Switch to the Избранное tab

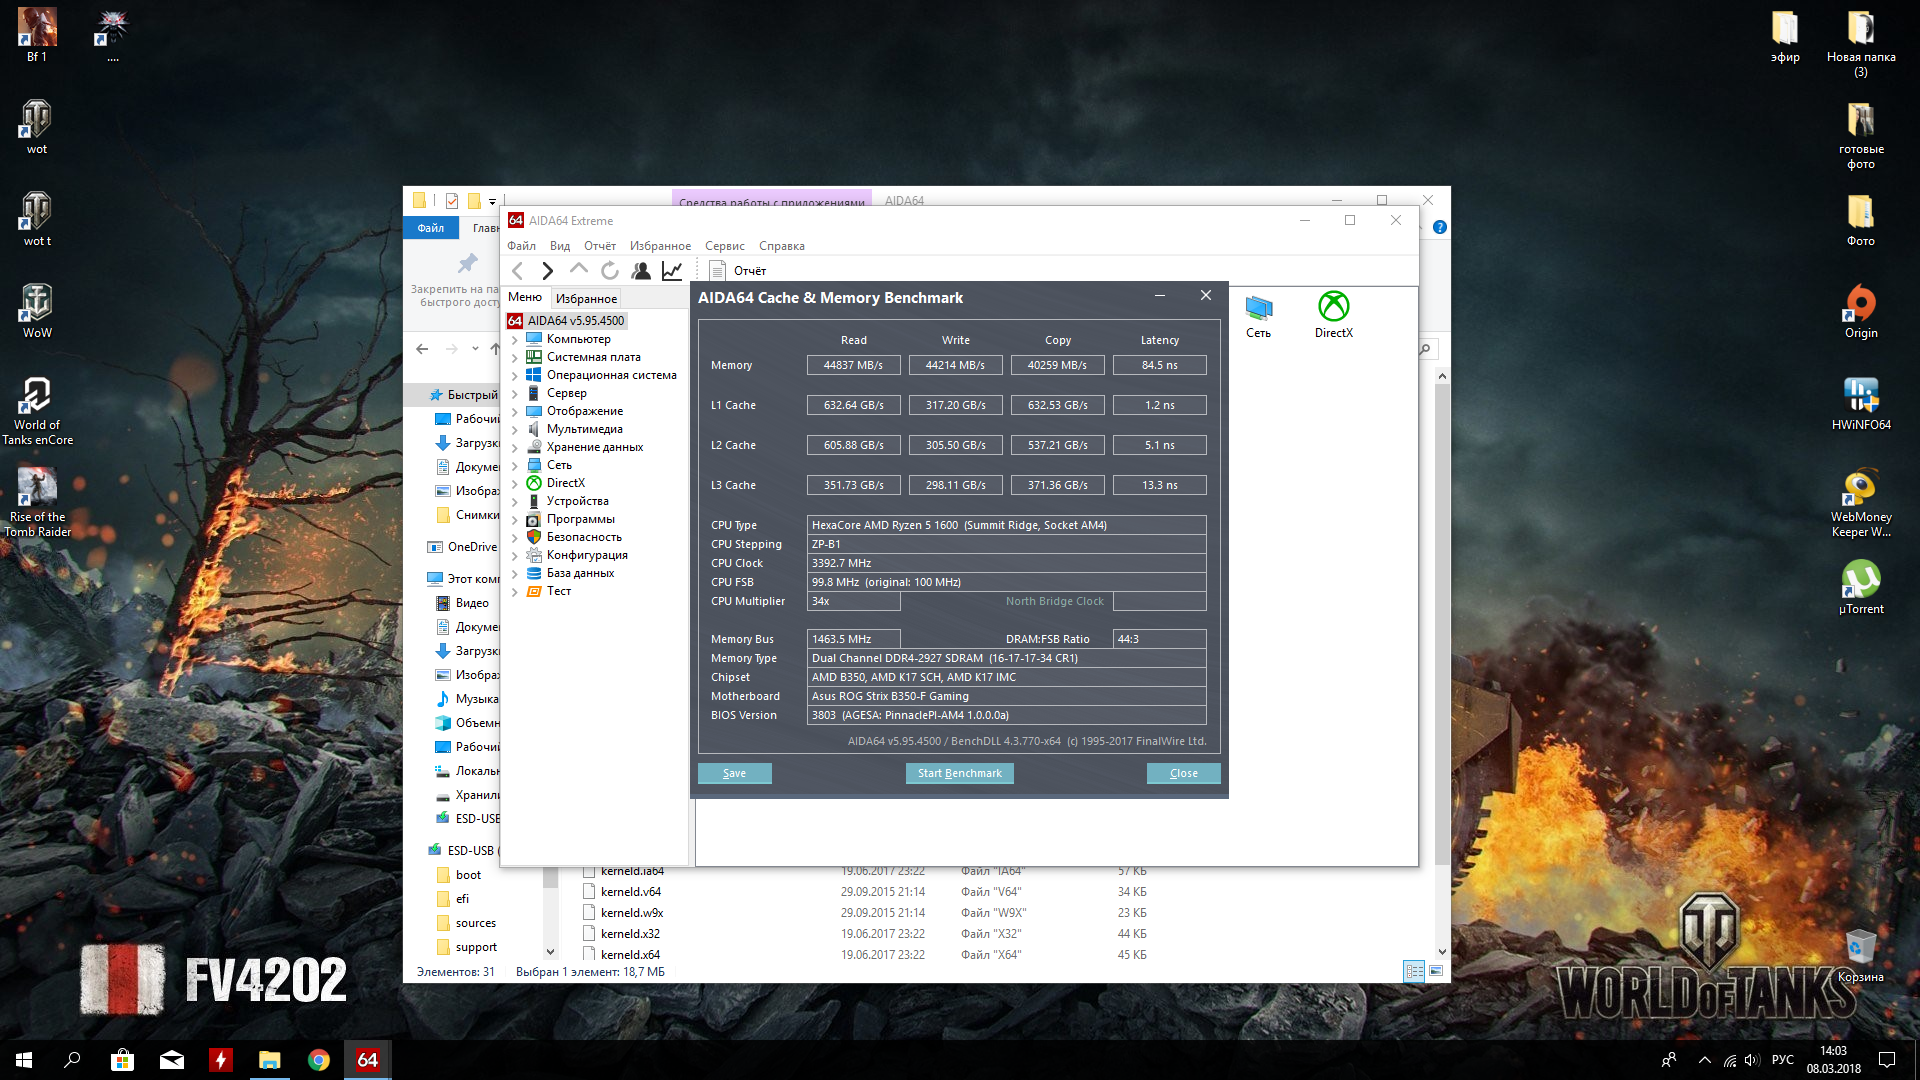(x=586, y=299)
